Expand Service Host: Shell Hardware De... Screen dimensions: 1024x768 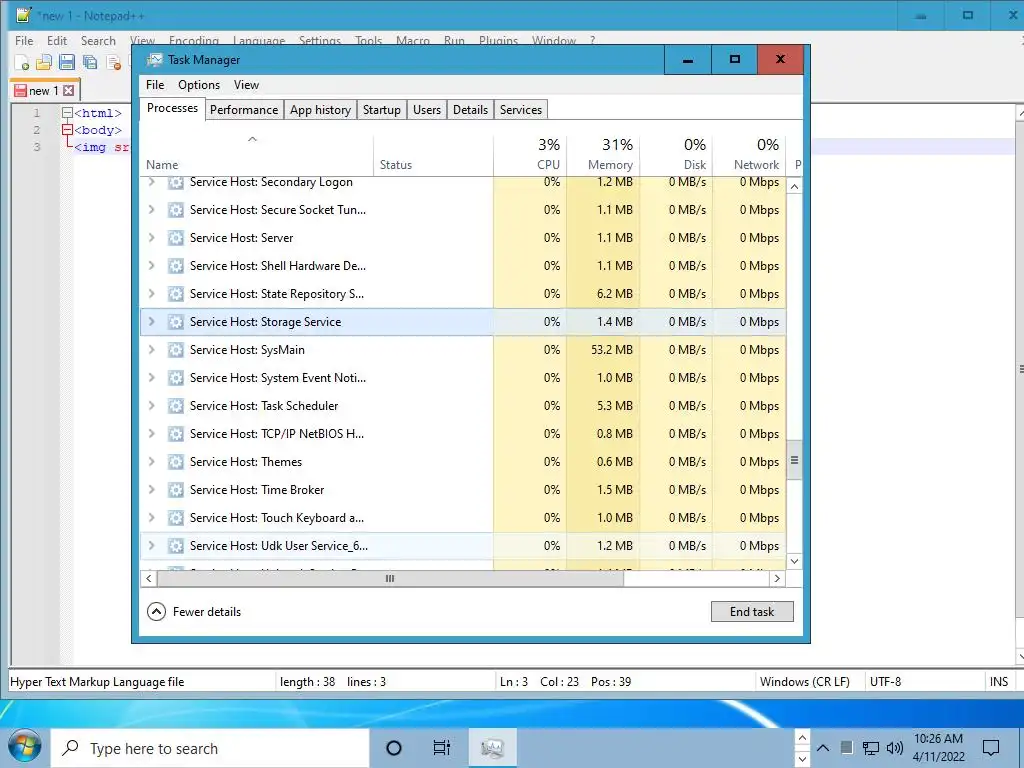coord(152,266)
